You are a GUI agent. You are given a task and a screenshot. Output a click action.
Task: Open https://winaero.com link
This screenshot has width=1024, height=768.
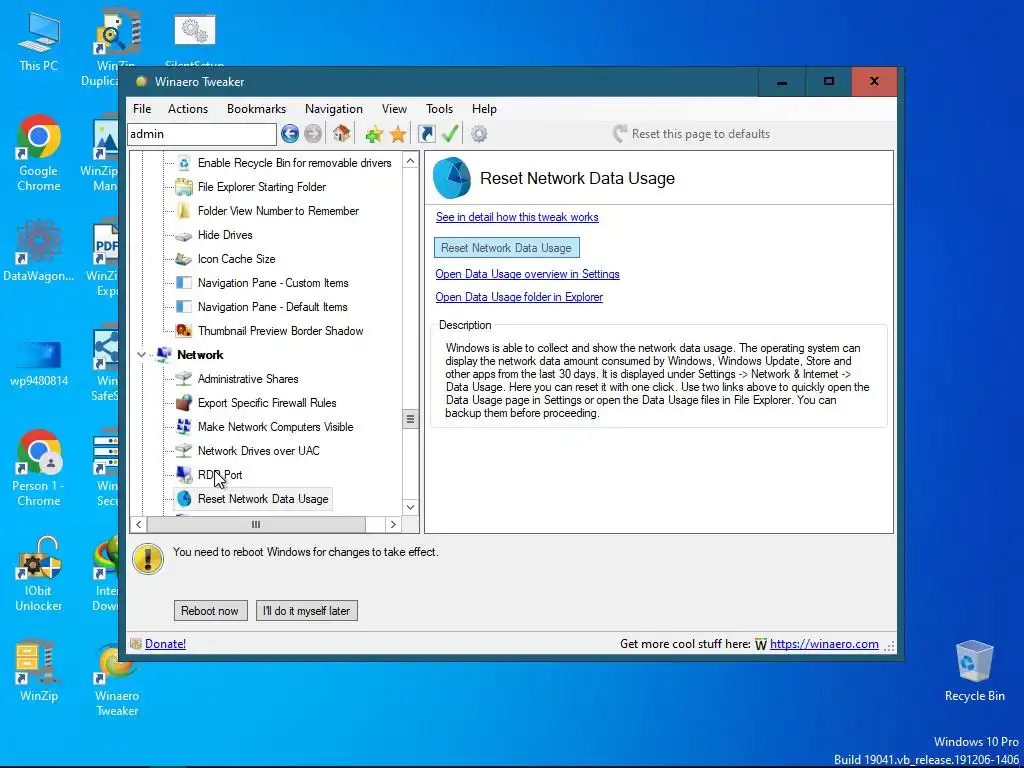click(824, 644)
